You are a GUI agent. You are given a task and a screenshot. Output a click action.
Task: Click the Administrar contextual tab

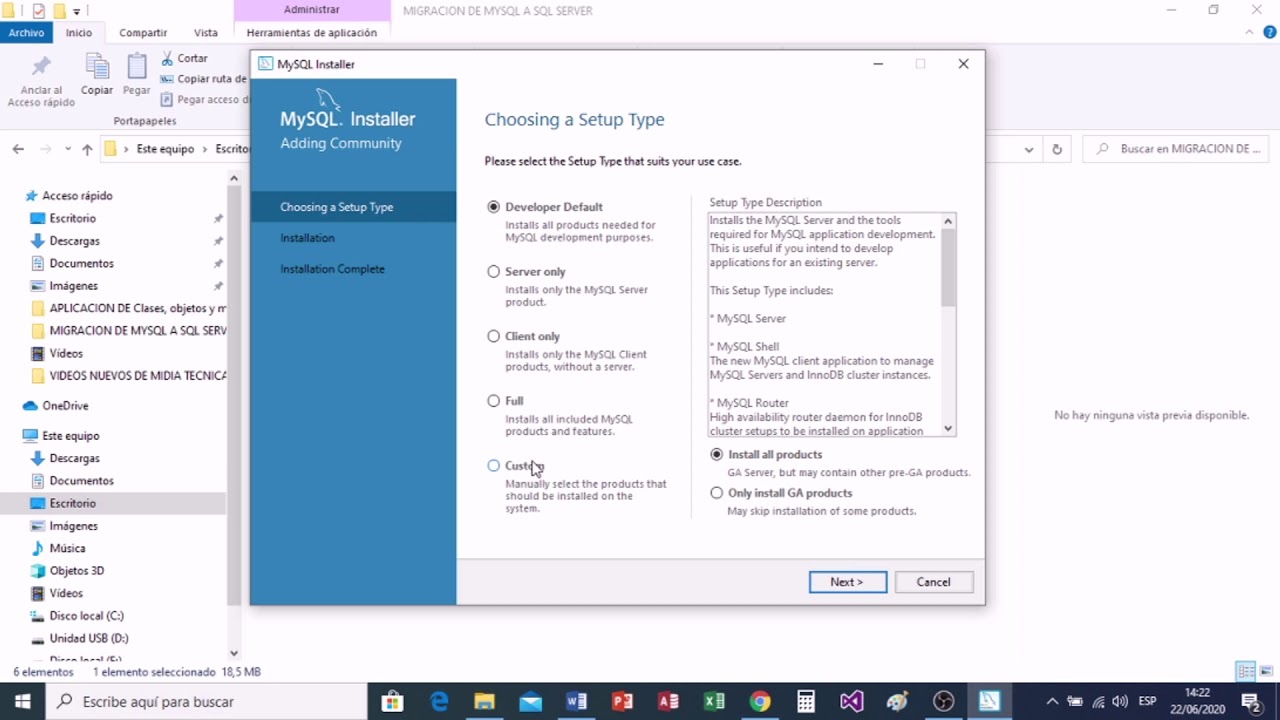312,10
